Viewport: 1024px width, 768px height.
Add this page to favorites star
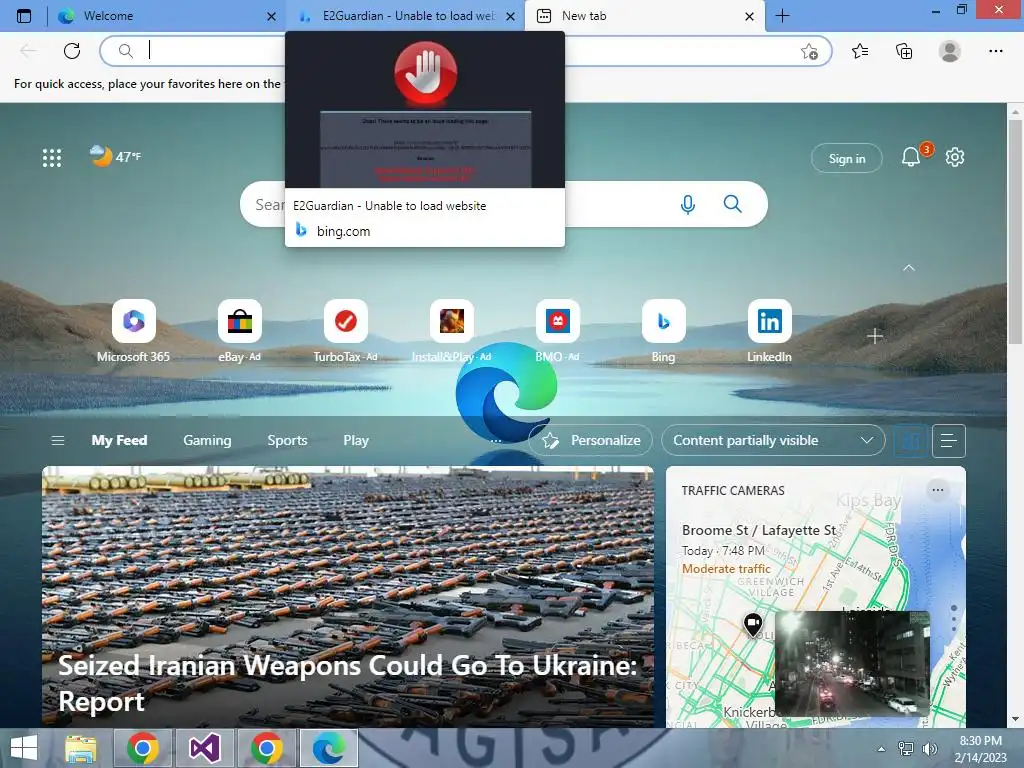(809, 52)
